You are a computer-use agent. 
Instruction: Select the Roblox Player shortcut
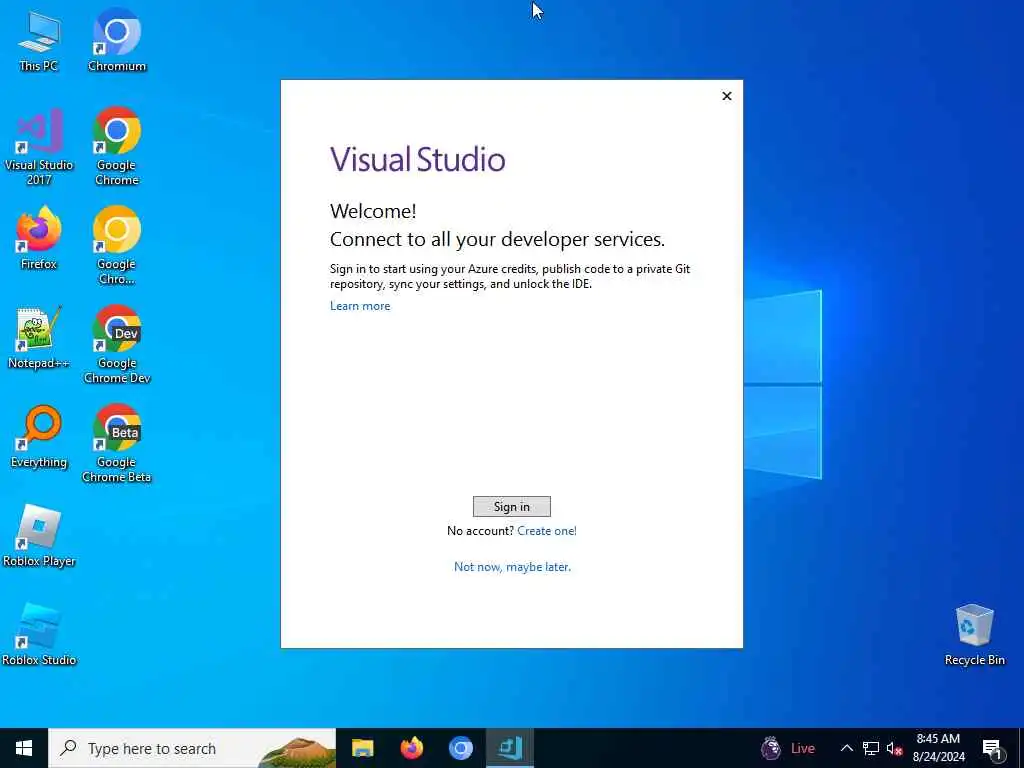[39, 536]
